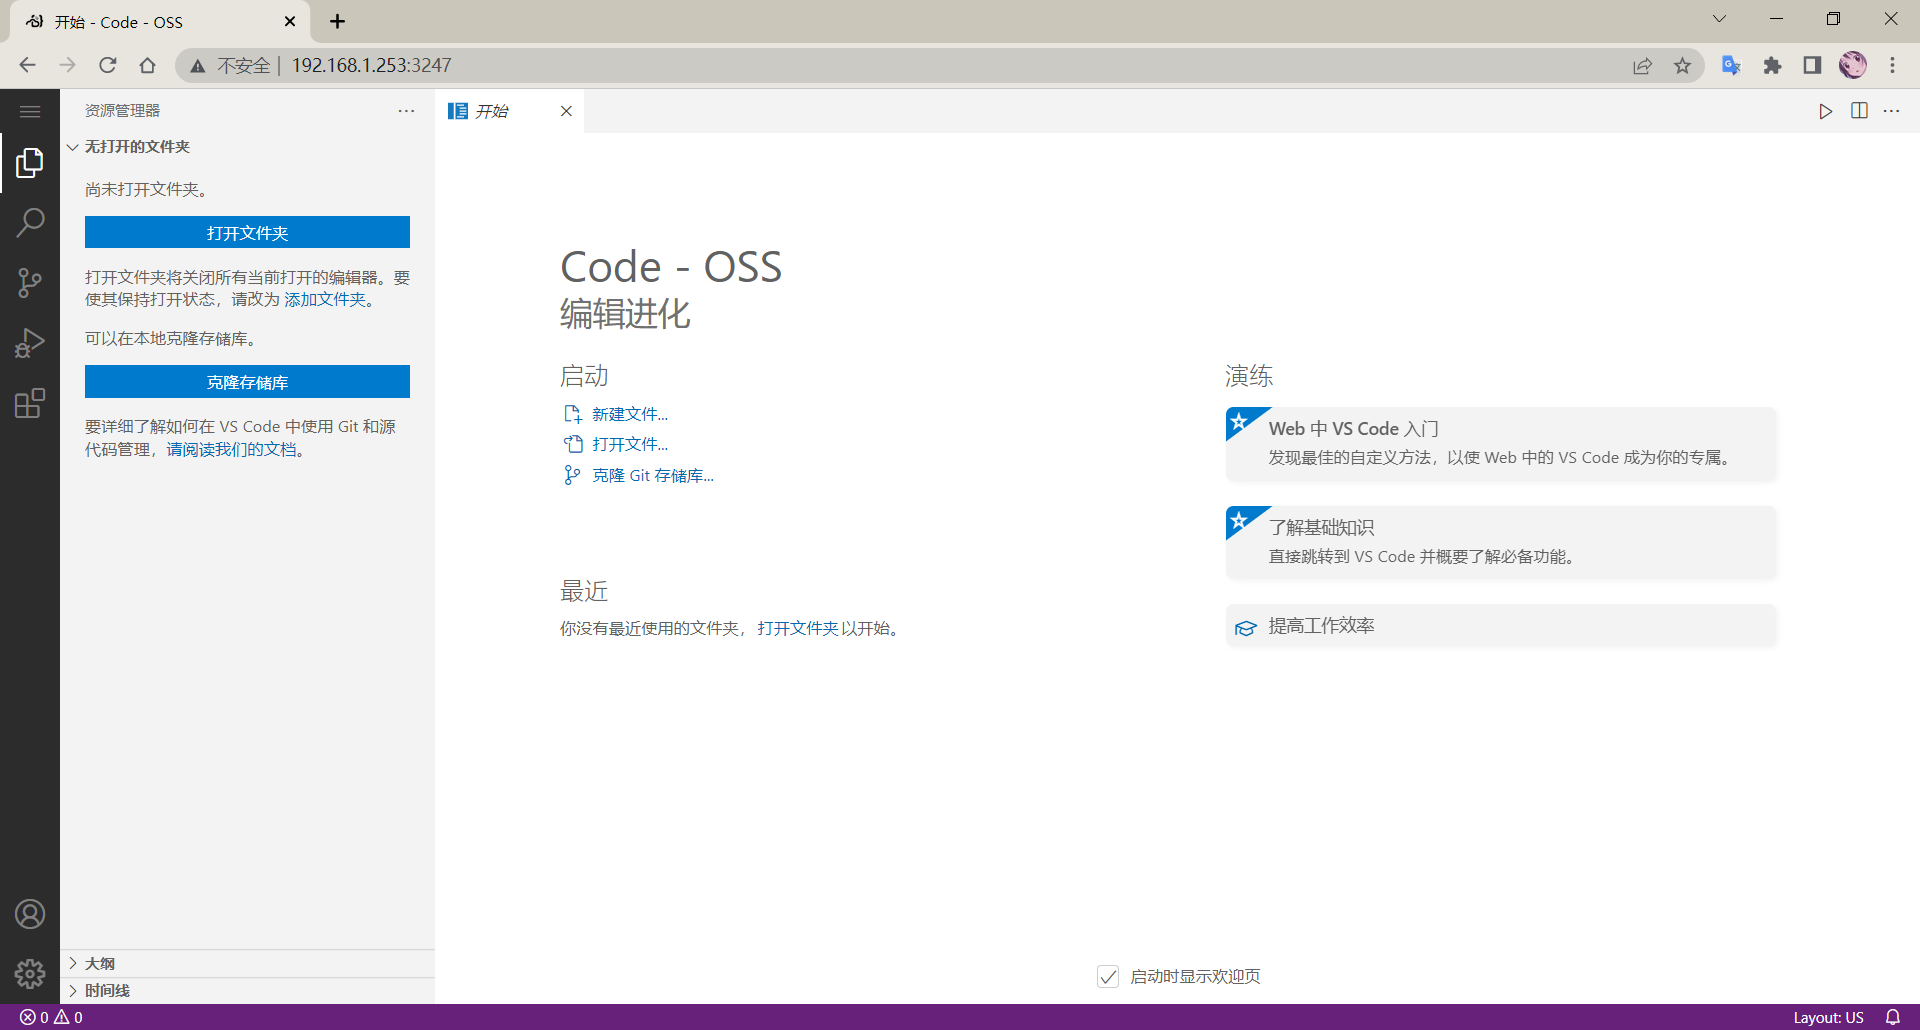Screen dimensions: 1920x1030
Task: Open the Run and Debug view
Action: [30, 343]
